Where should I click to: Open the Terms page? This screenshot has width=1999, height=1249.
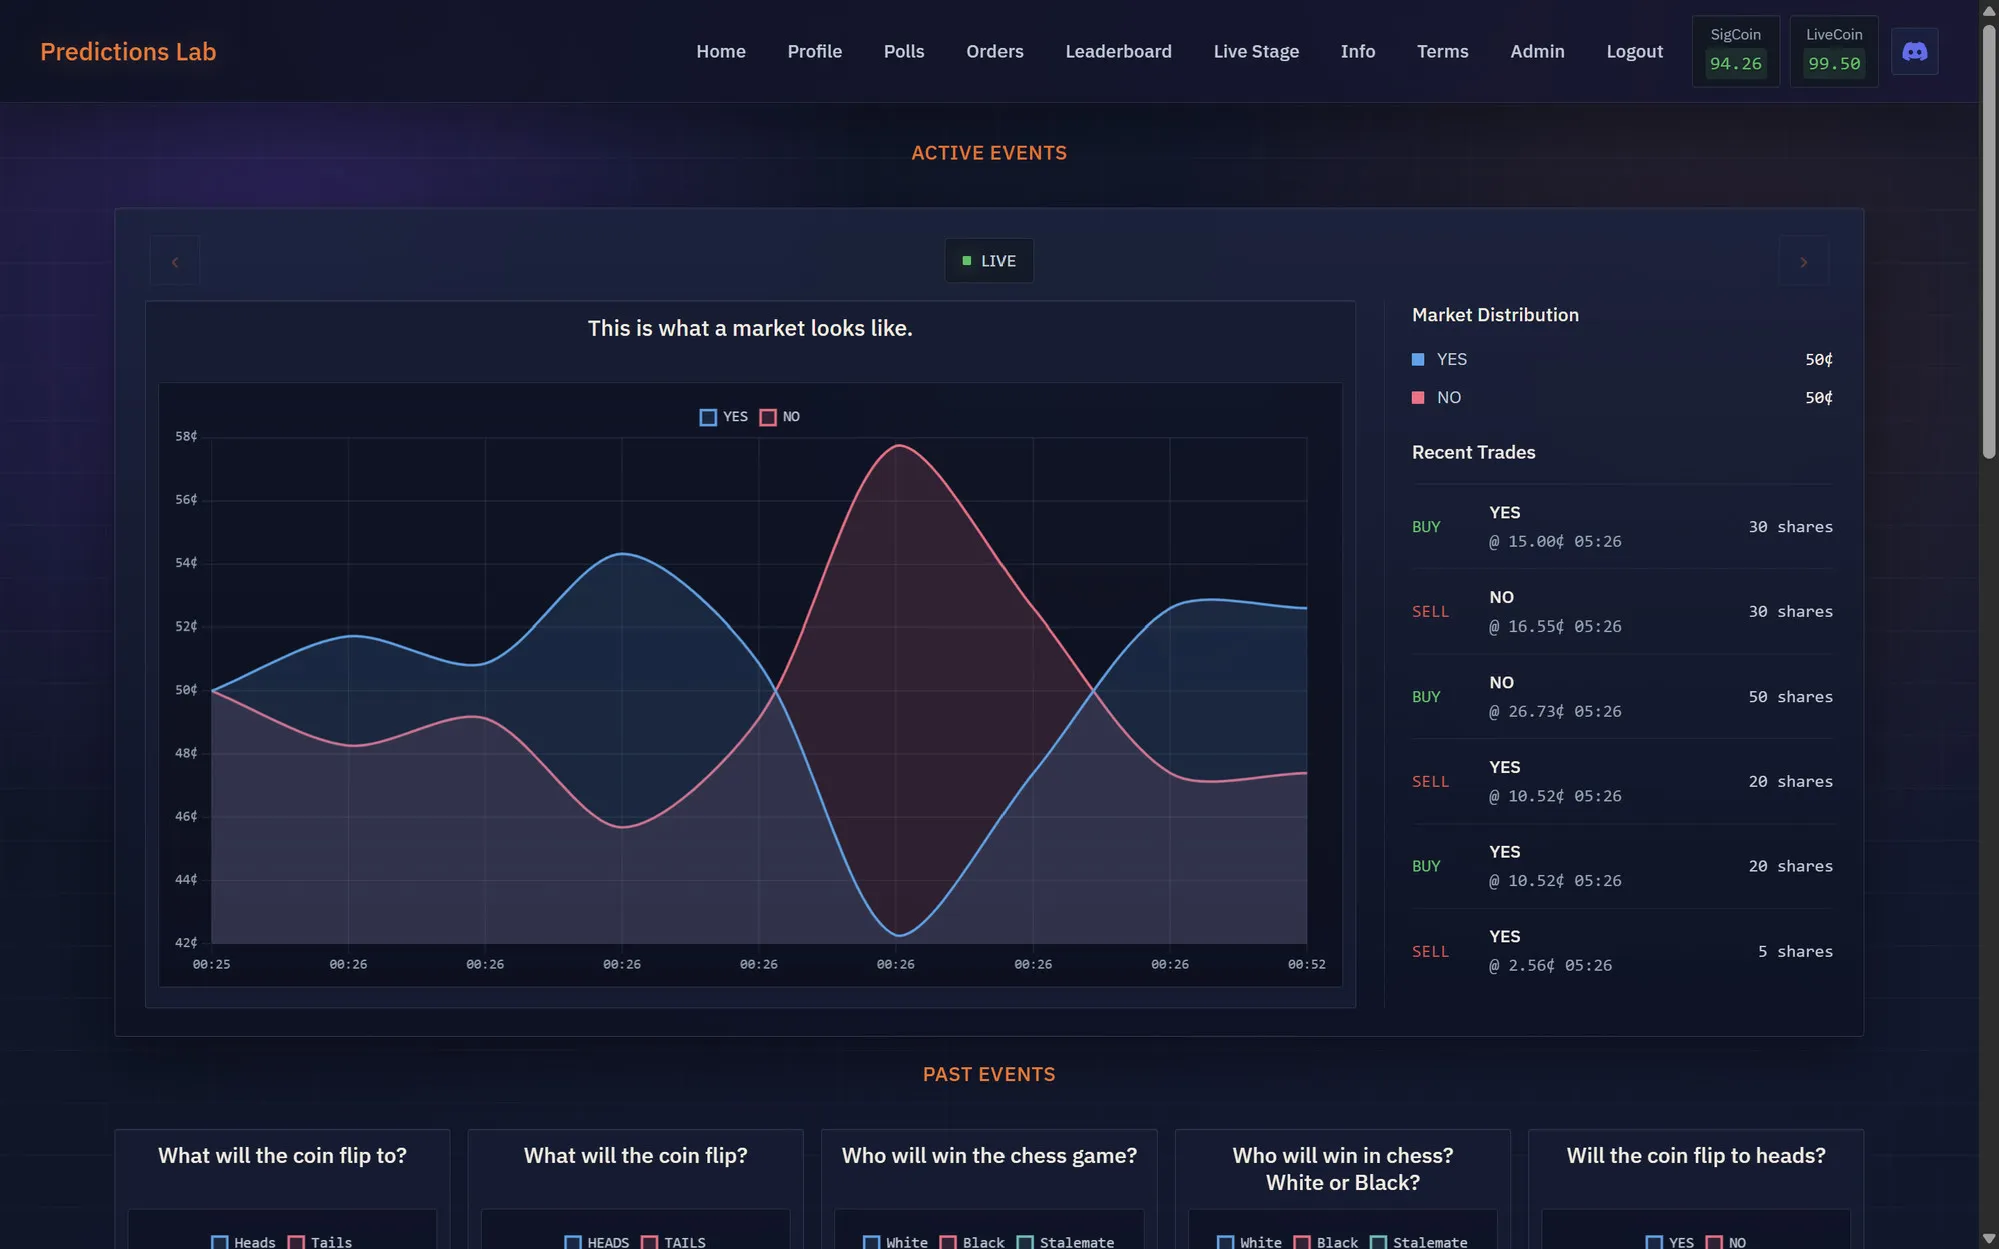tap(1442, 51)
